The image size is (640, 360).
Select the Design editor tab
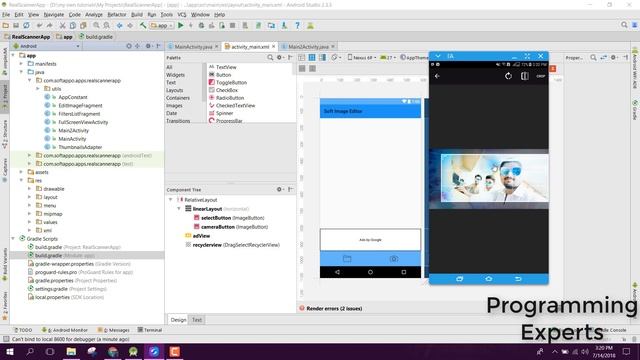[178, 320]
